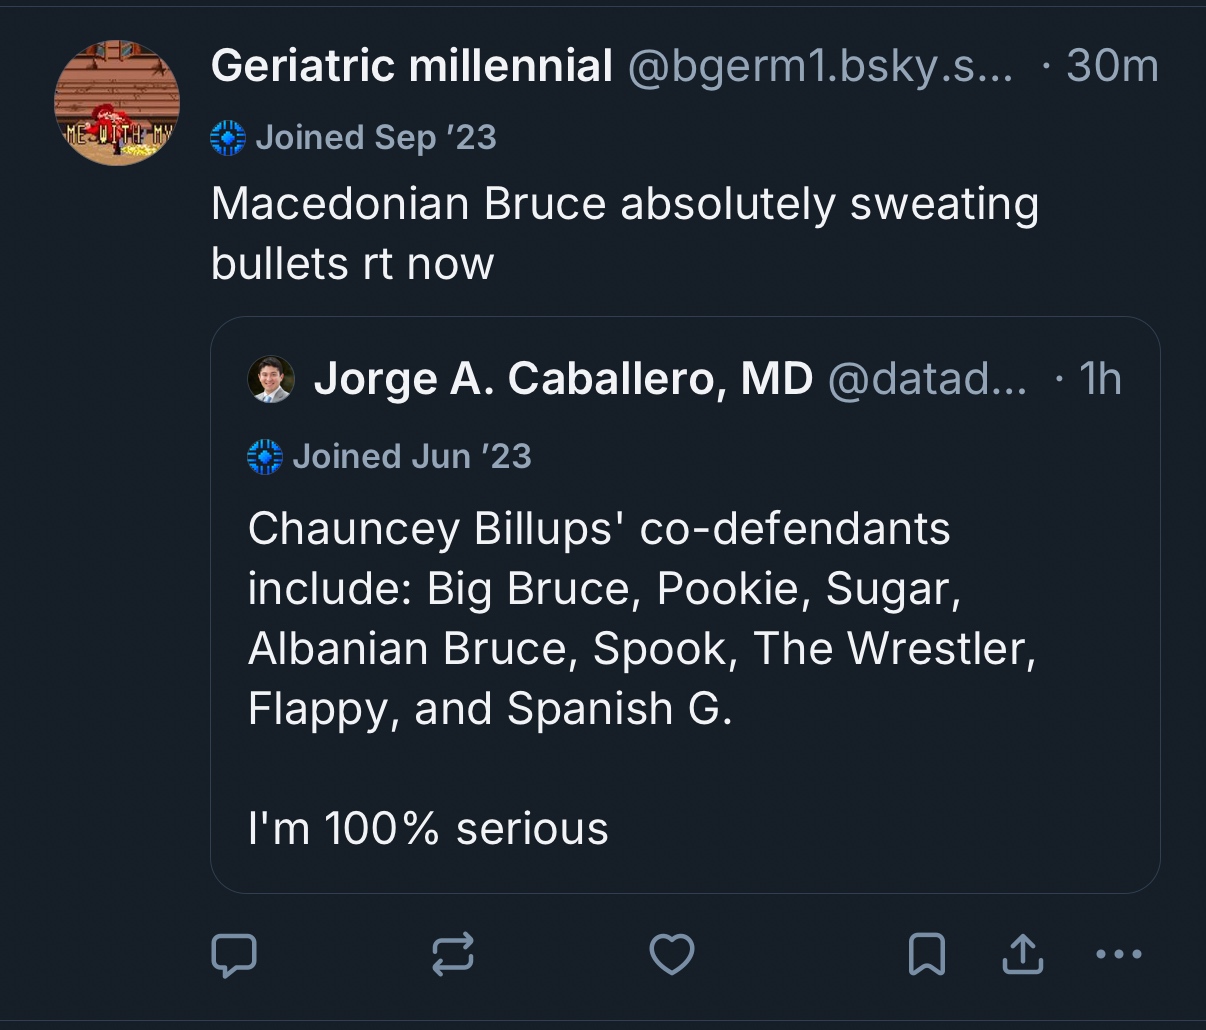Click the Joined Jun '23 label
1206x1030 pixels.
click(x=412, y=457)
